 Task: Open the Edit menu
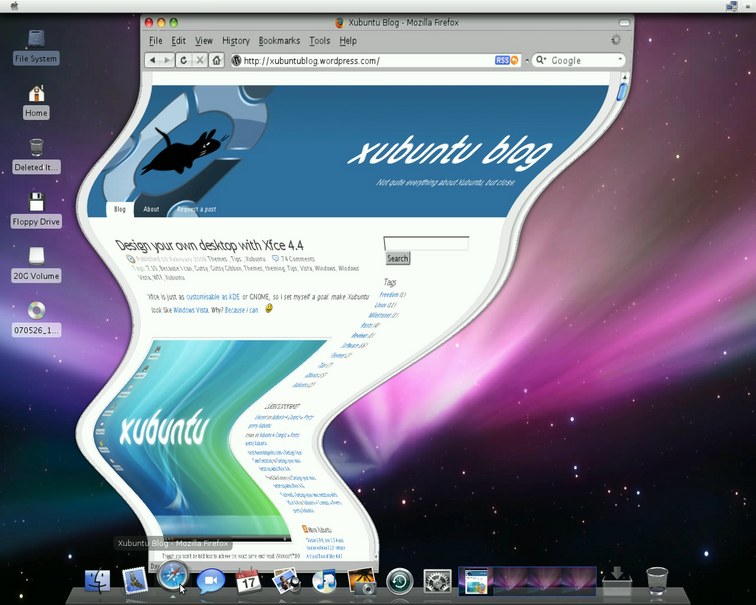[x=178, y=40]
